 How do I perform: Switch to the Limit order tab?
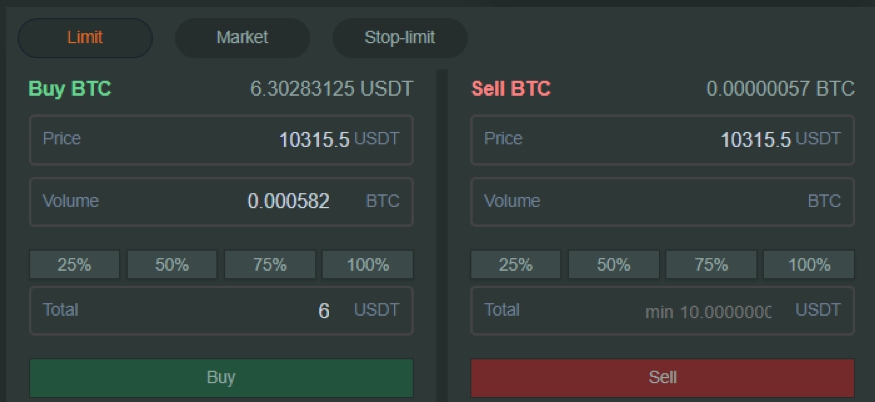tap(85, 38)
